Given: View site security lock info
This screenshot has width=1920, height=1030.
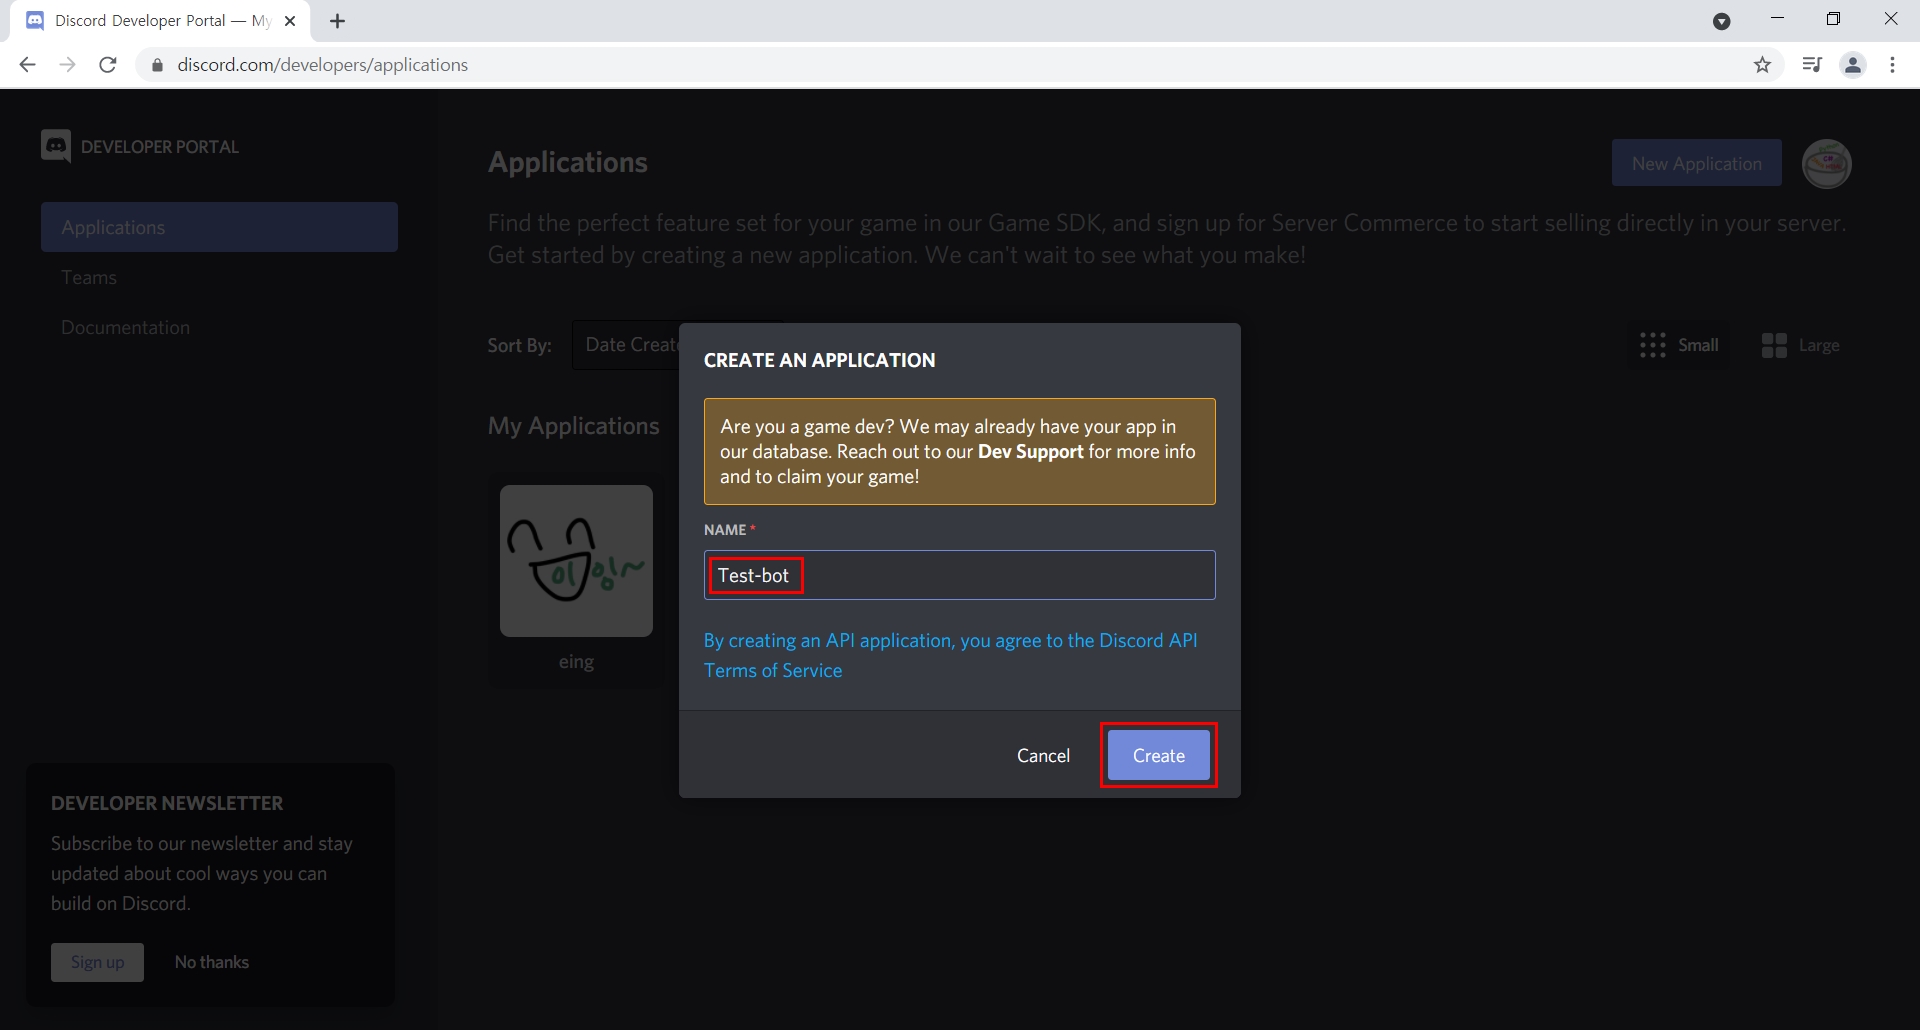Looking at the screenshot, I should coord(157,65).
